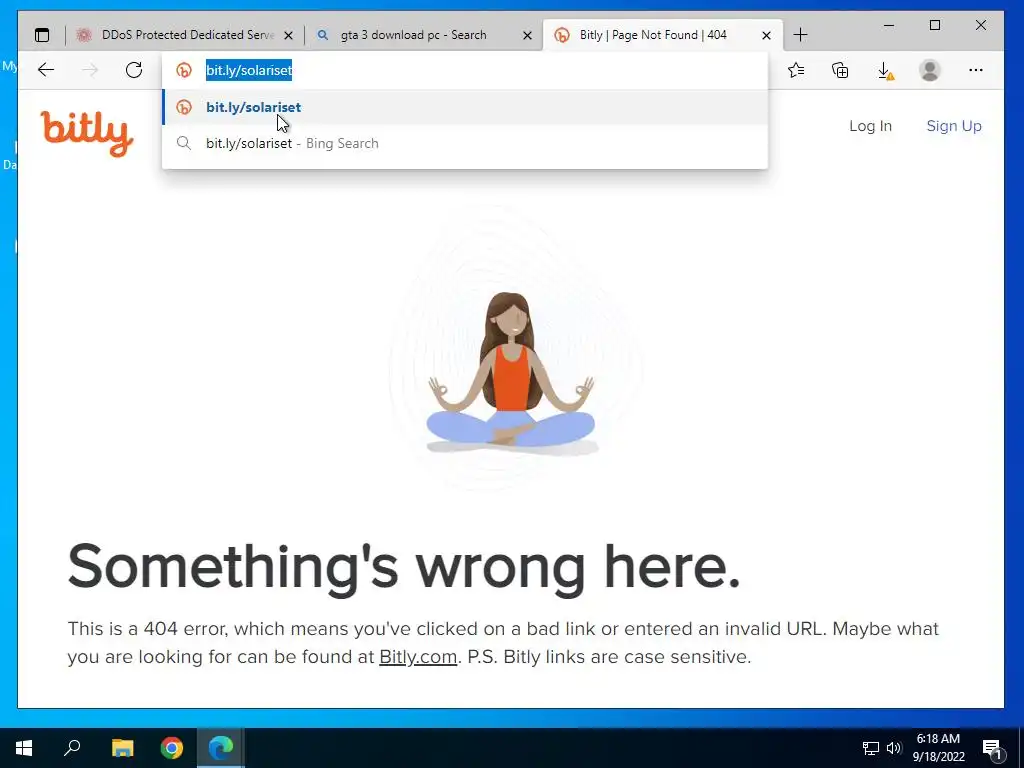This screenshot has width=1024, height=768.
Task: Click the bitly logo
Action: pyautogui.click(x=87, y=133)
